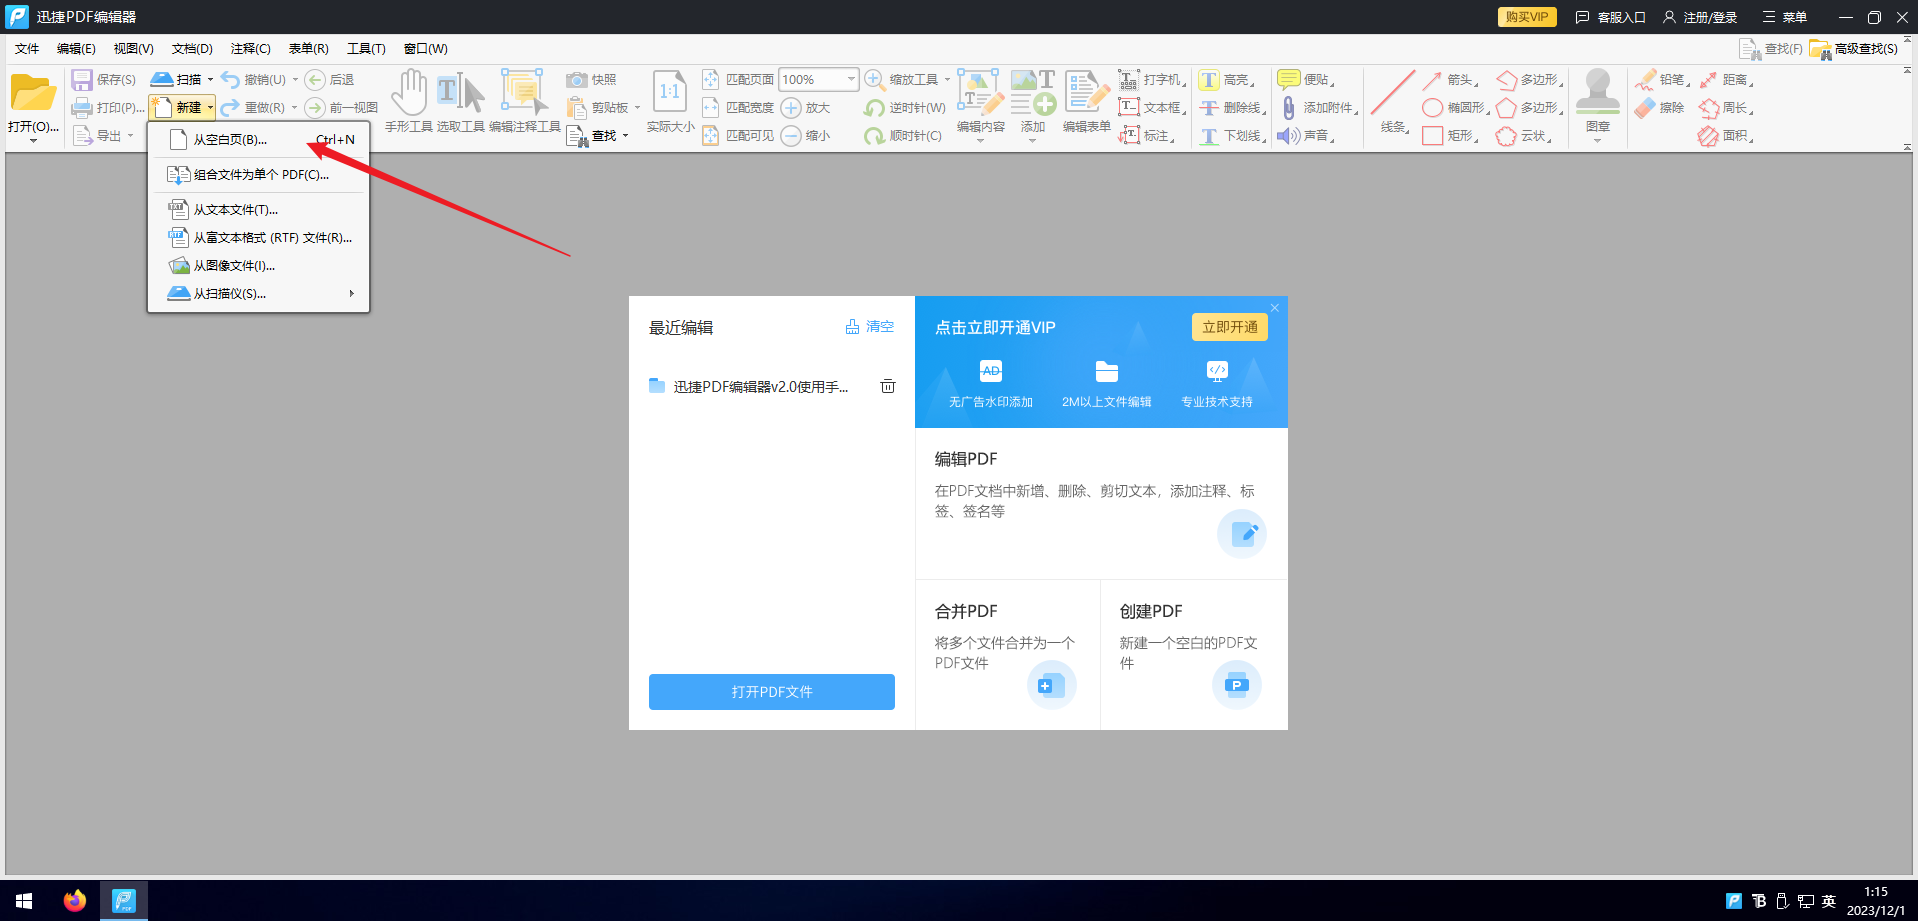Expand the Zoom Tool (缩放工具) dropdown
This screenshot has width=1918, height=921.
(x=947, y=80)
